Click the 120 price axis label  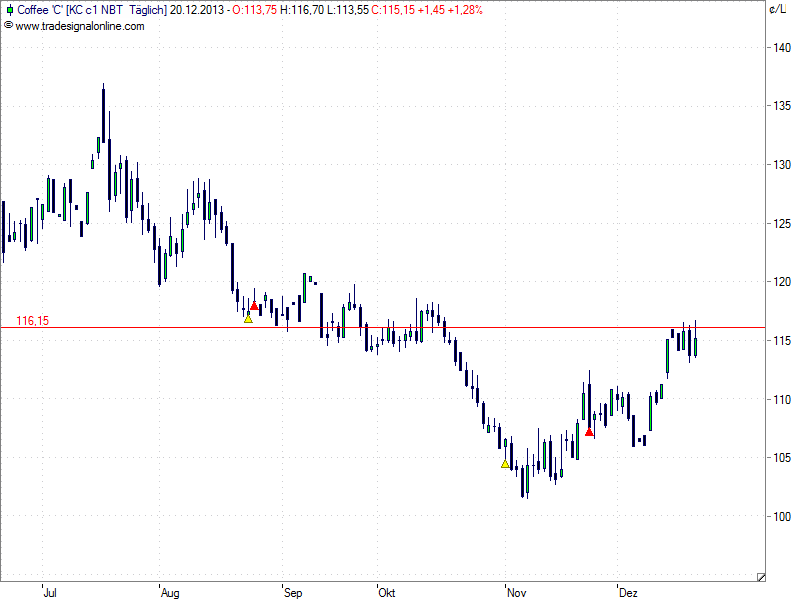pos(782,282)
